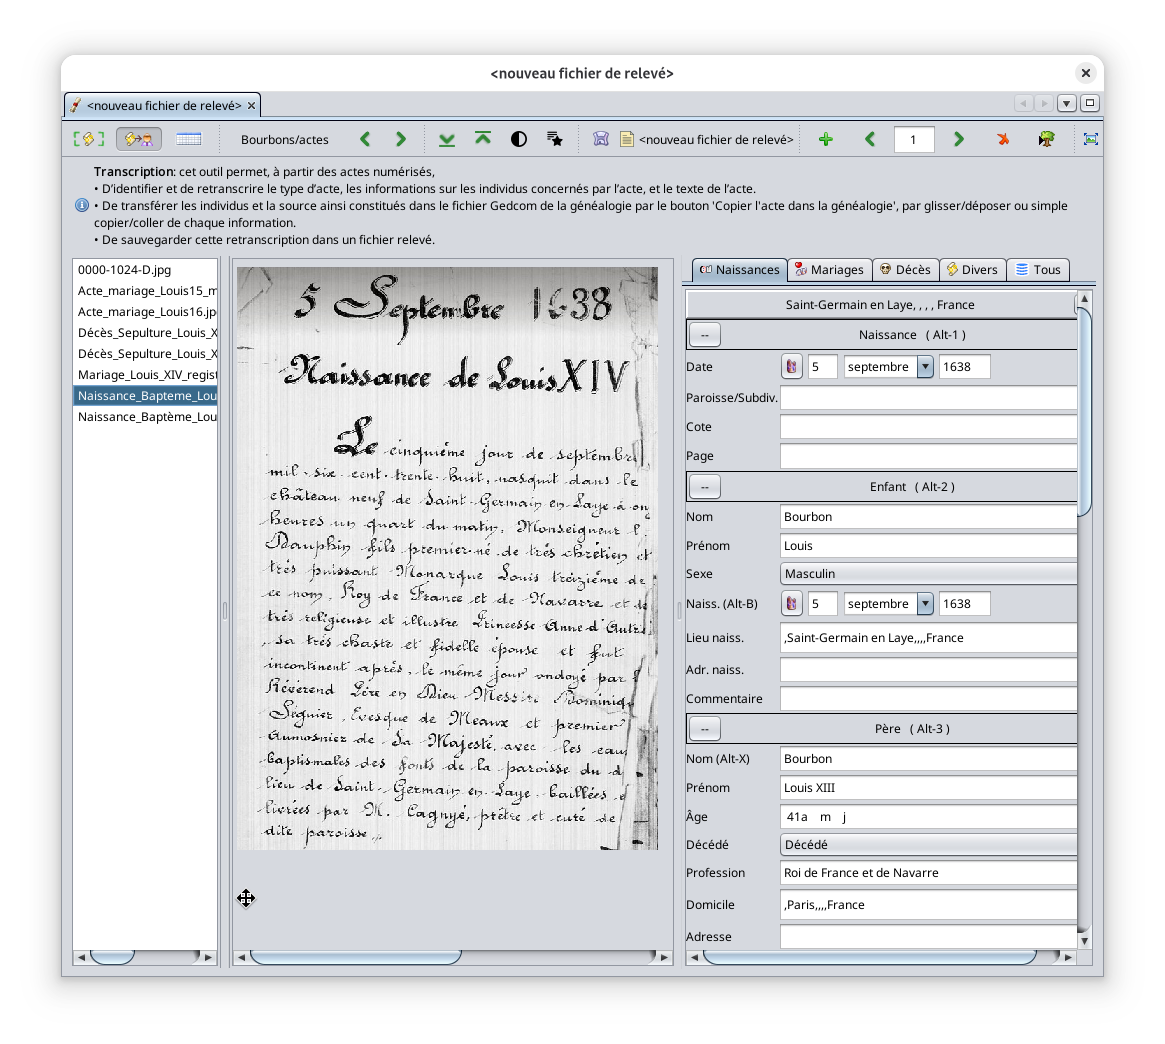Select 0000-1024-D.jpg in file list
The image size is (1165, 1044).
tap(146, 270)
